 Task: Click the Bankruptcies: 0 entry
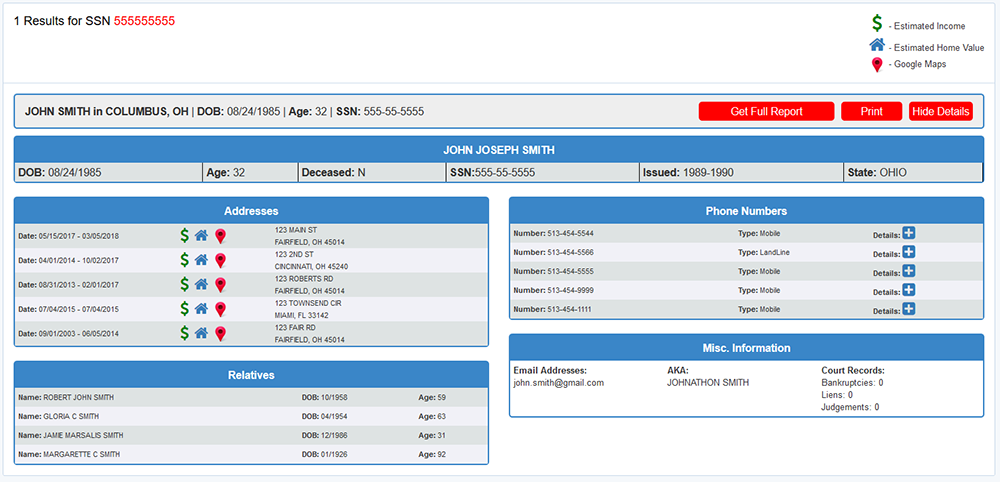point(852,383)
